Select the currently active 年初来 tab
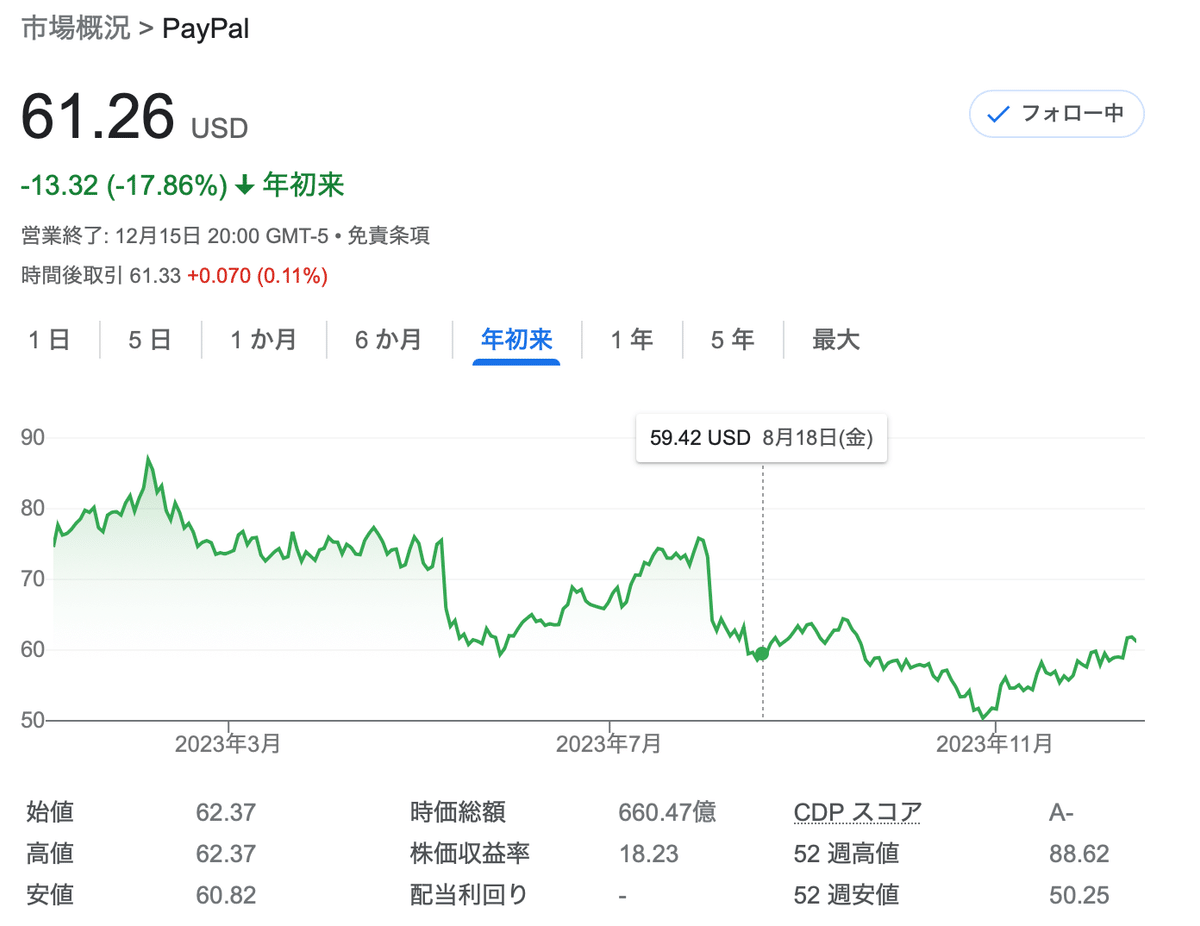 515,340
